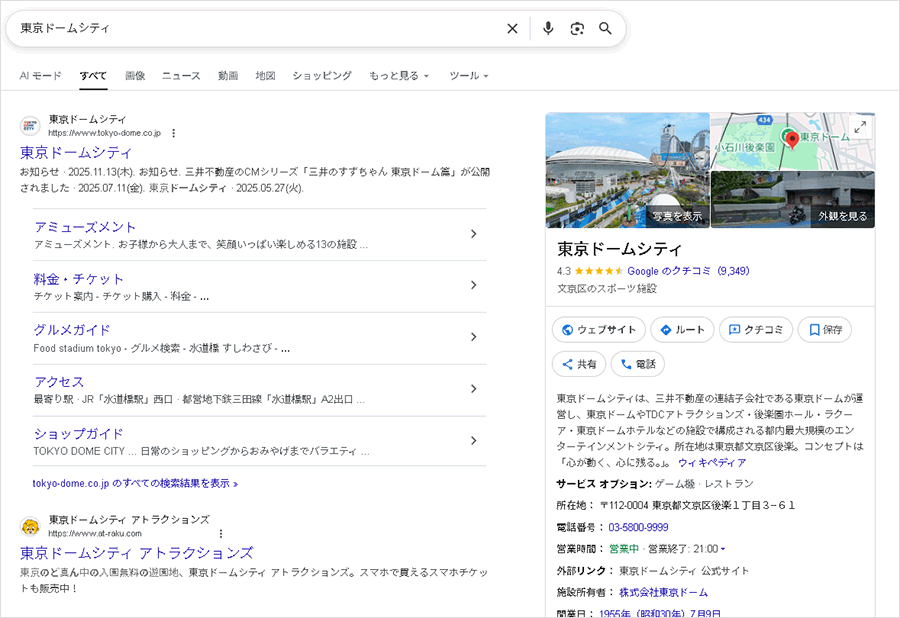Image resolution: width=900 pixels, height=618 pixels.
Task: Click the magnifying glass search button
Action: tap(605, 29)
